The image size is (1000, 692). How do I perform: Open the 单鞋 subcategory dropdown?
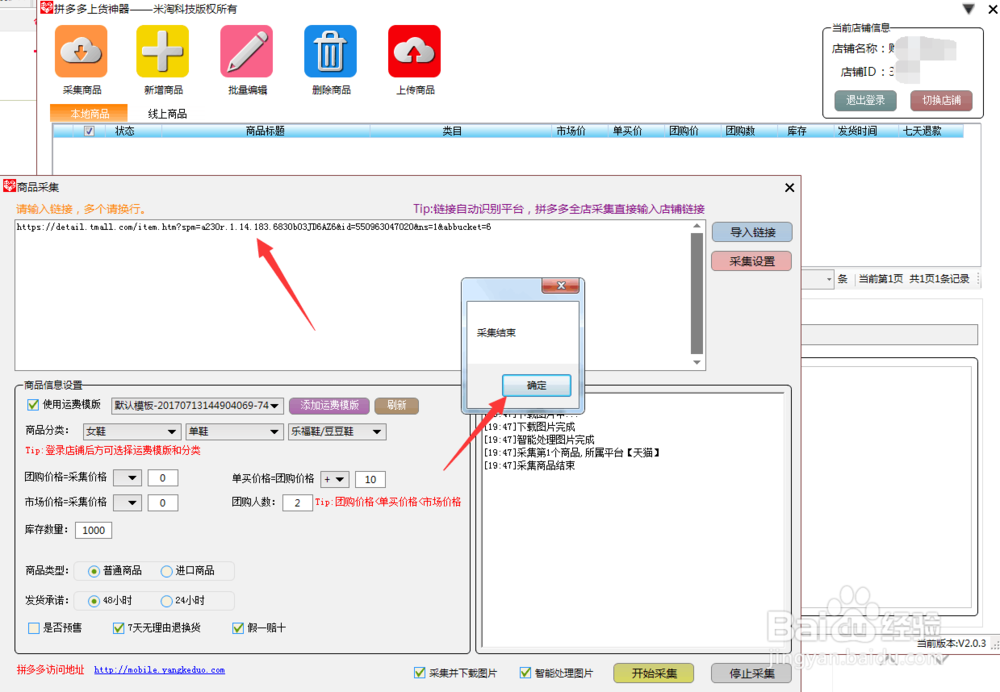click(x=234, y=432)
